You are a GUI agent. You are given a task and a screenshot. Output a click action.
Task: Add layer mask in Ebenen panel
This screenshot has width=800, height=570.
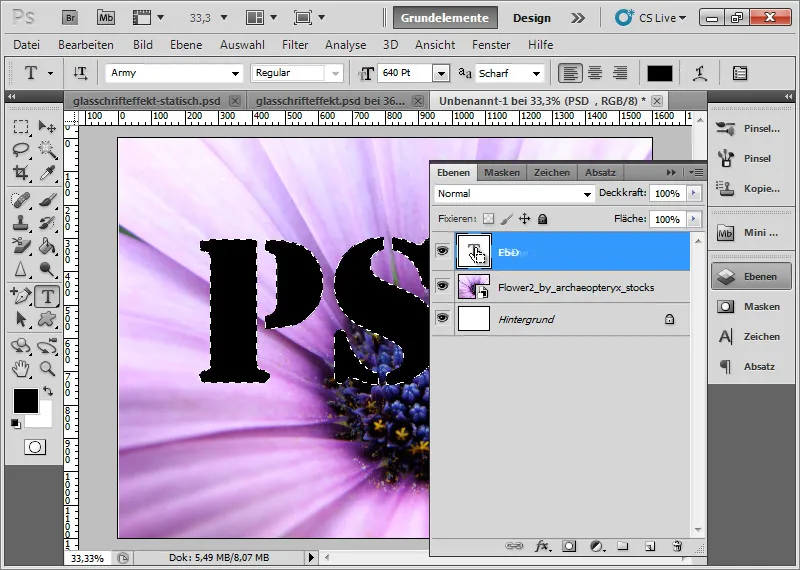pyautogui.click(x=569, y=547)
